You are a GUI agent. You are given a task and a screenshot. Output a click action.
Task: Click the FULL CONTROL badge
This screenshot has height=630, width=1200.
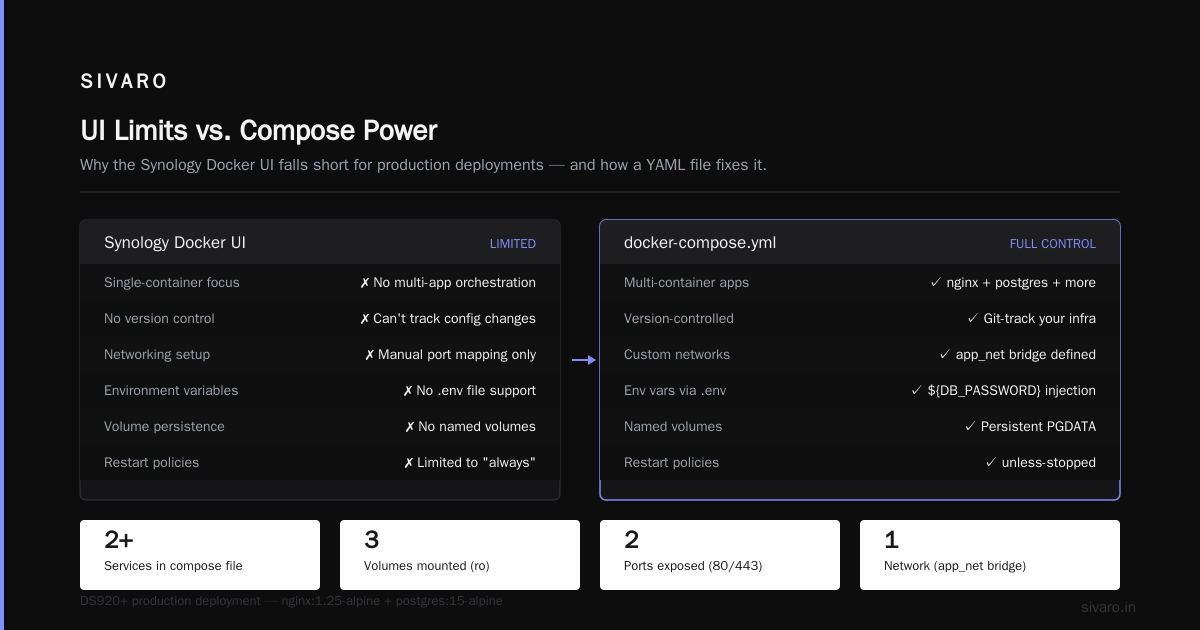(x=1052, y=244)
